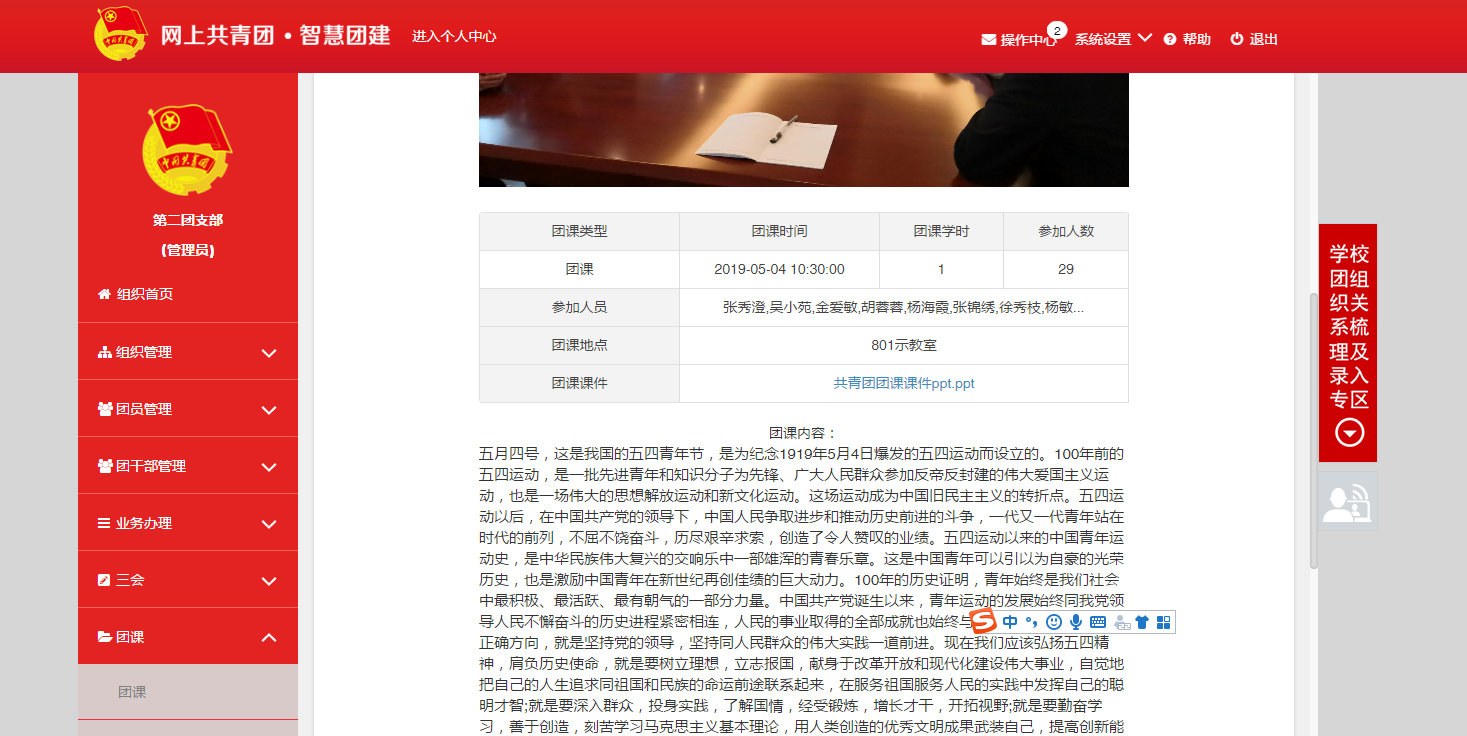Viewport: 1467px width, 736px height.
Task: Open 组织首页 in the sidebar
Action: [x=144, y=294]
